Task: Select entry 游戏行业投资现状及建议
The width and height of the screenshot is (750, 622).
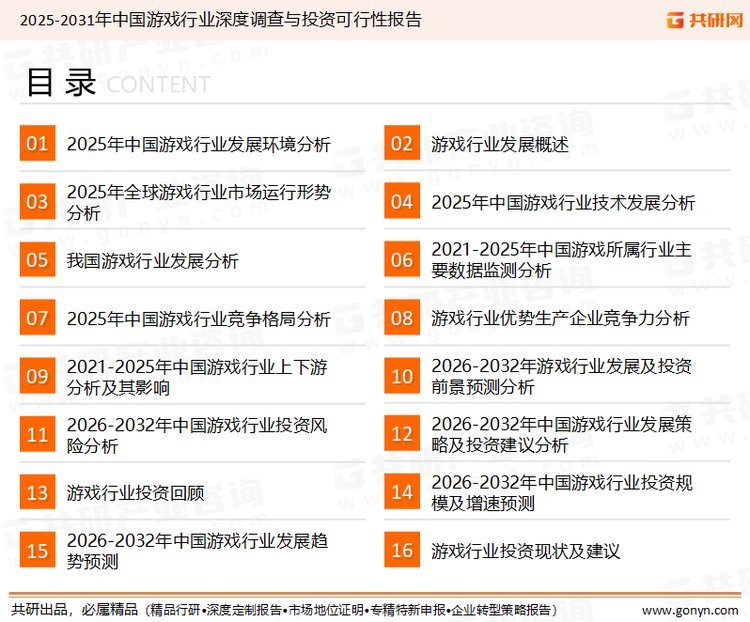Action: click(x=525, y=551)
